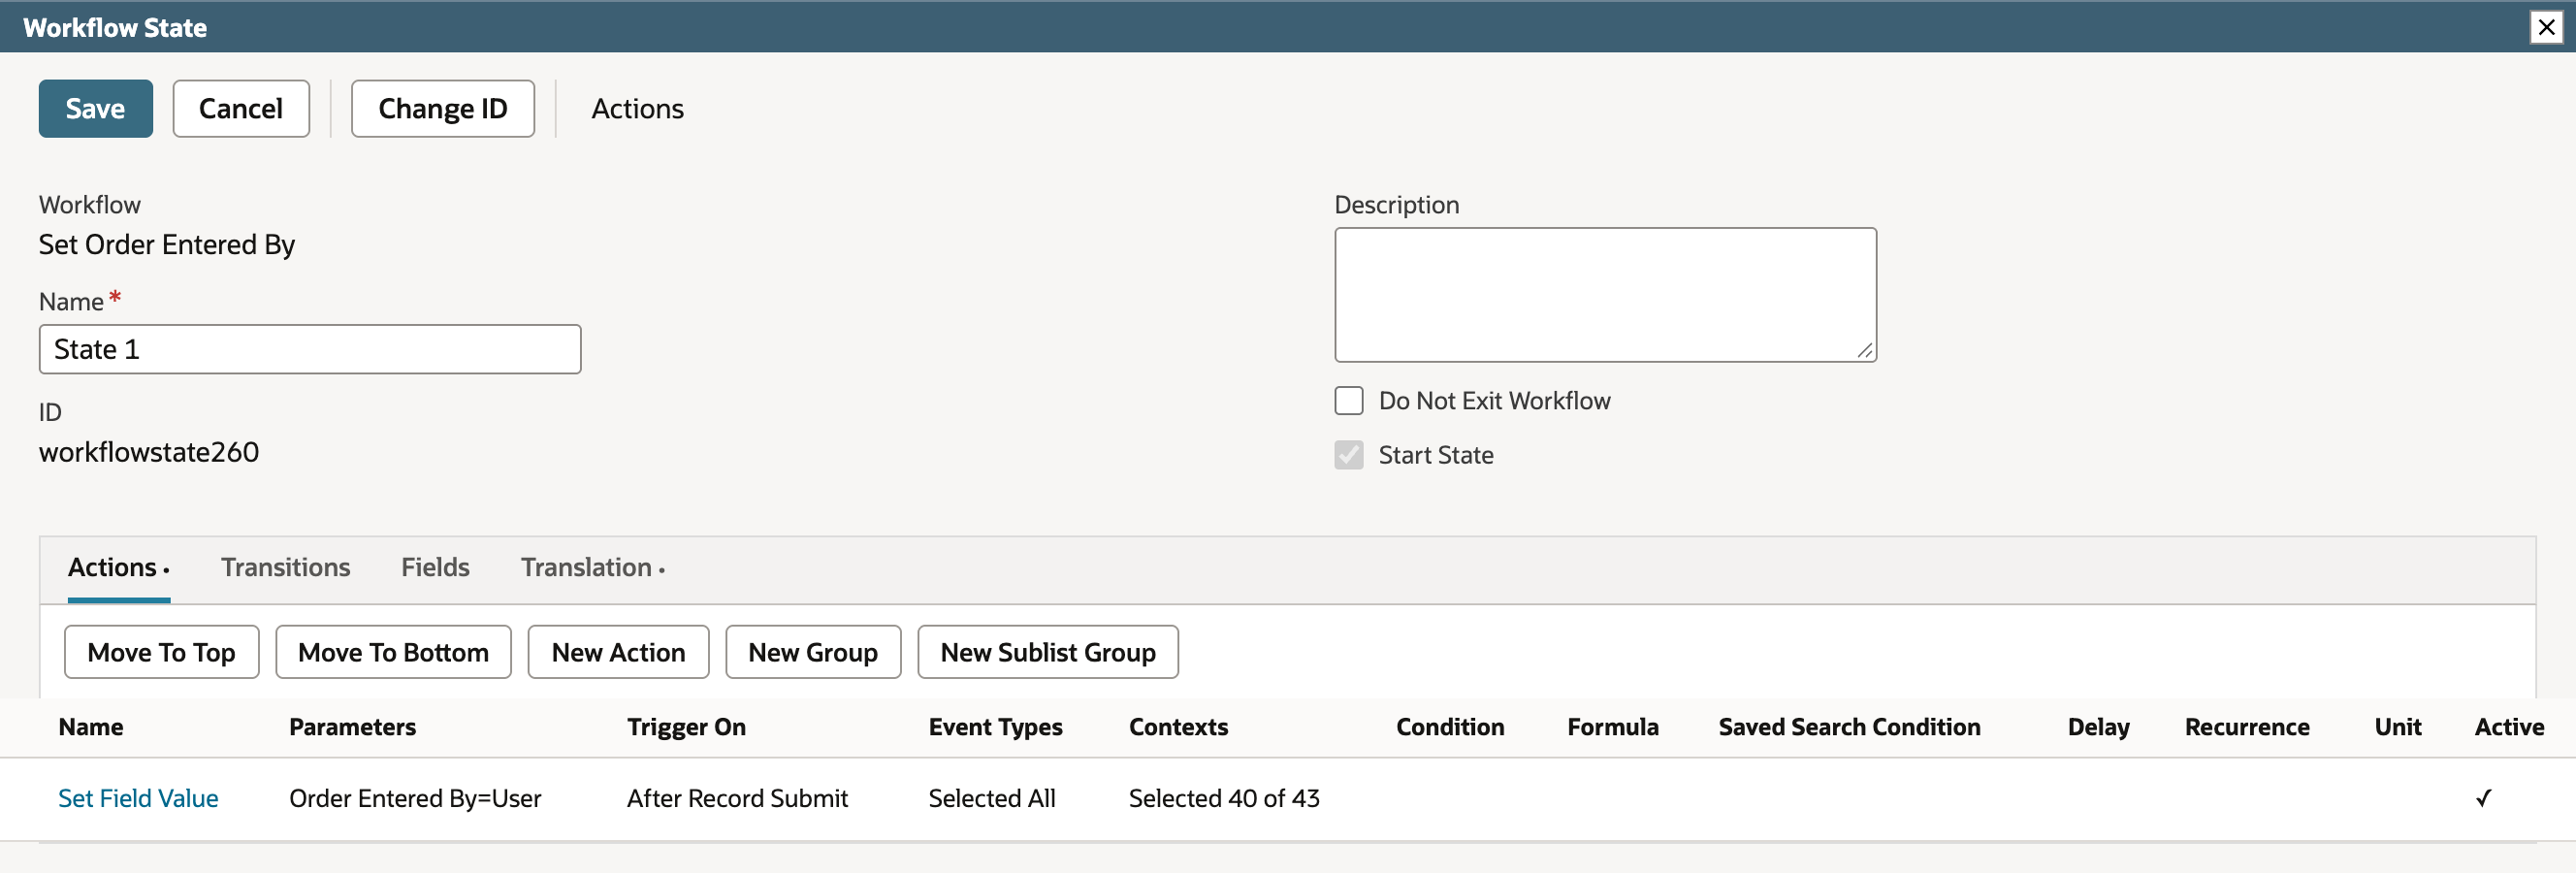Image resolution: width=2576 pixels, height=873 pixels.
Task: Click the Save button
Action: (x=95, y=108)
